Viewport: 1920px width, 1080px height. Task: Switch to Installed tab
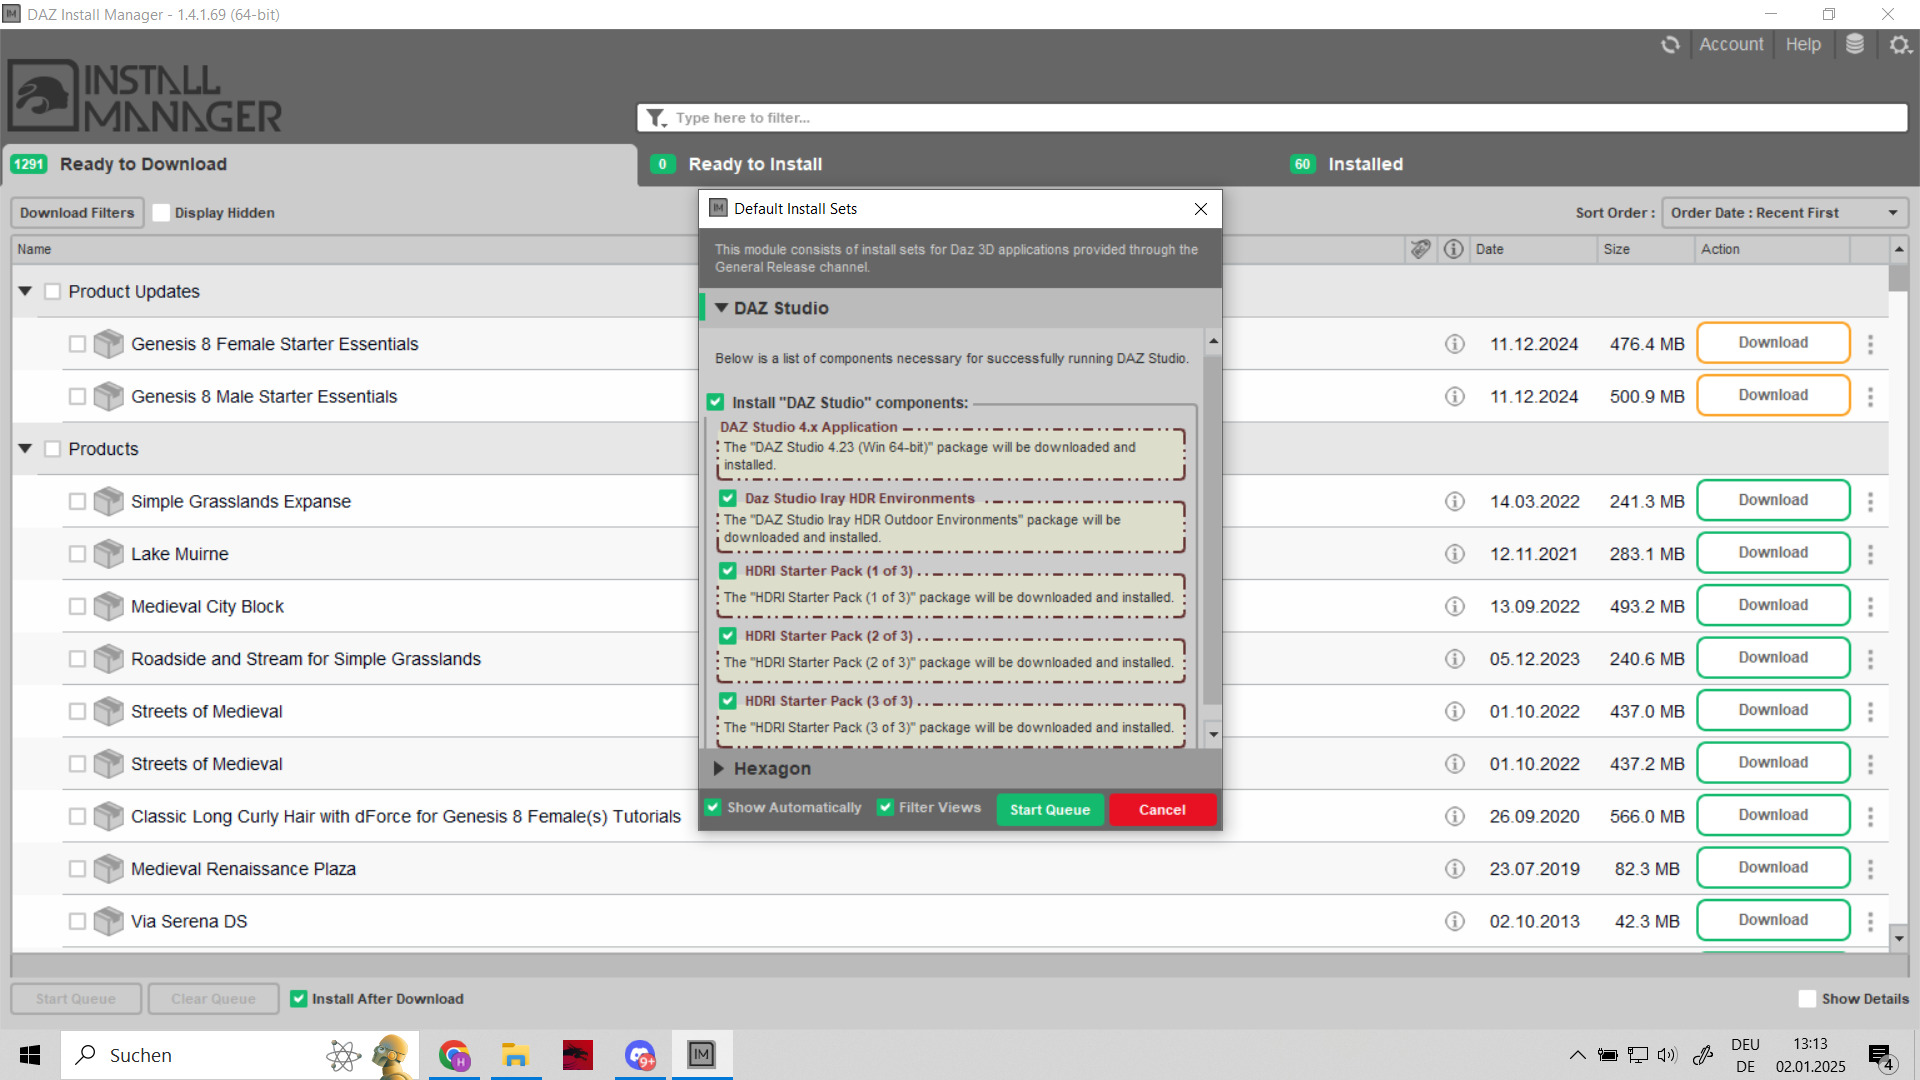click(x=1598, y=165)
